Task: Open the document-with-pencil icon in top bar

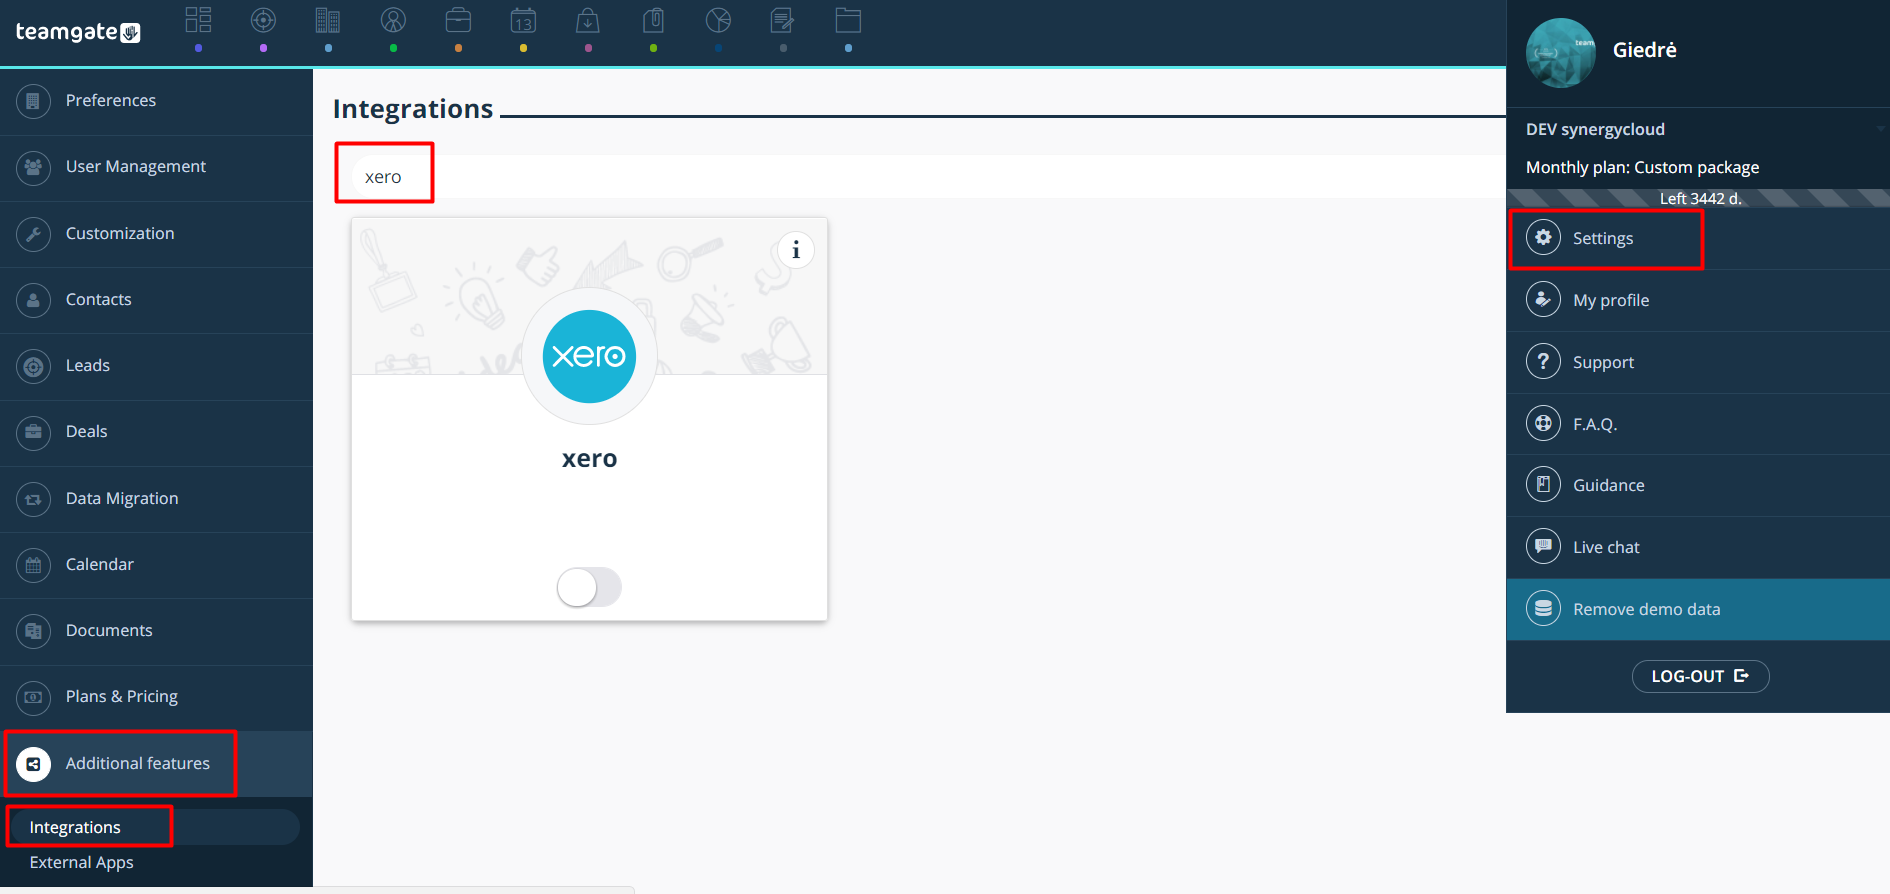Action: 783,20
